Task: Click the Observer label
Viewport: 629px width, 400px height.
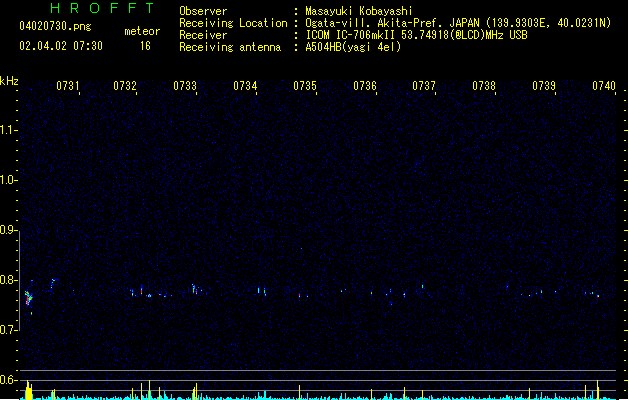Action: coord(203,11)
